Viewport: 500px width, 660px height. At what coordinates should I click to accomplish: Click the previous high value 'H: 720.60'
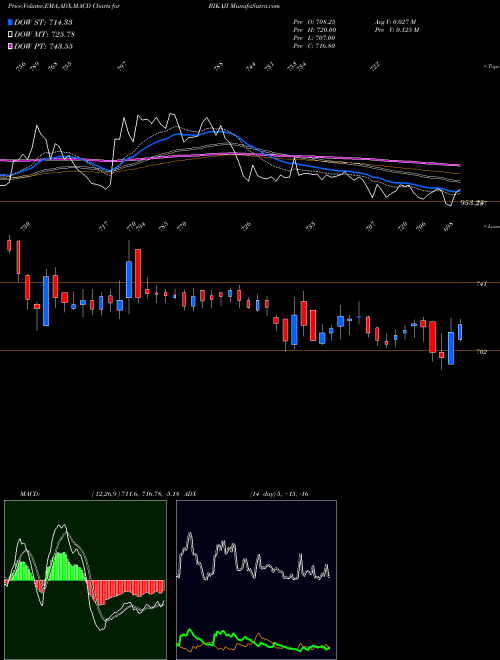pos(322,30)
